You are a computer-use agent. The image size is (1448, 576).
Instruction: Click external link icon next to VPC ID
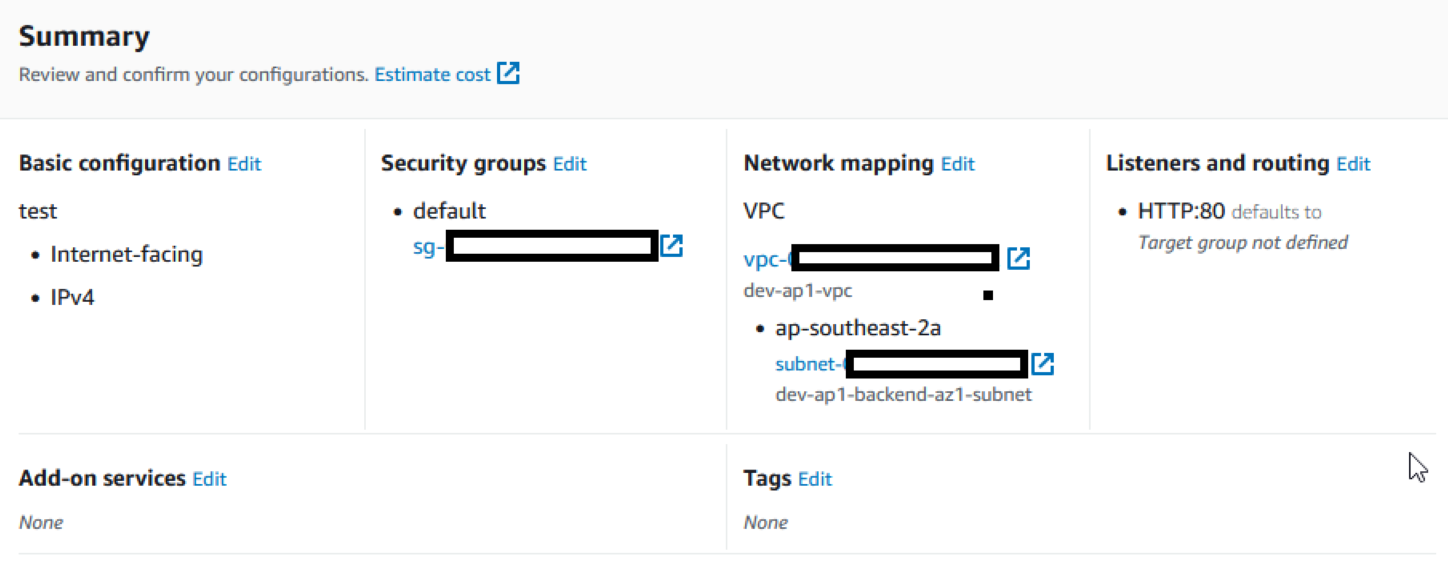point(1018,259)
